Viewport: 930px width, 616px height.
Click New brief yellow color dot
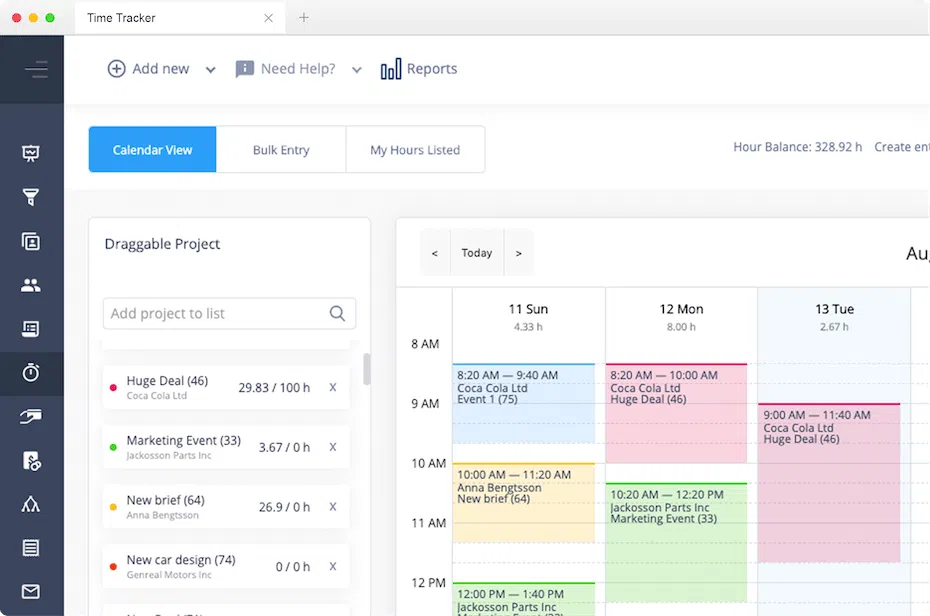(113, 507)
